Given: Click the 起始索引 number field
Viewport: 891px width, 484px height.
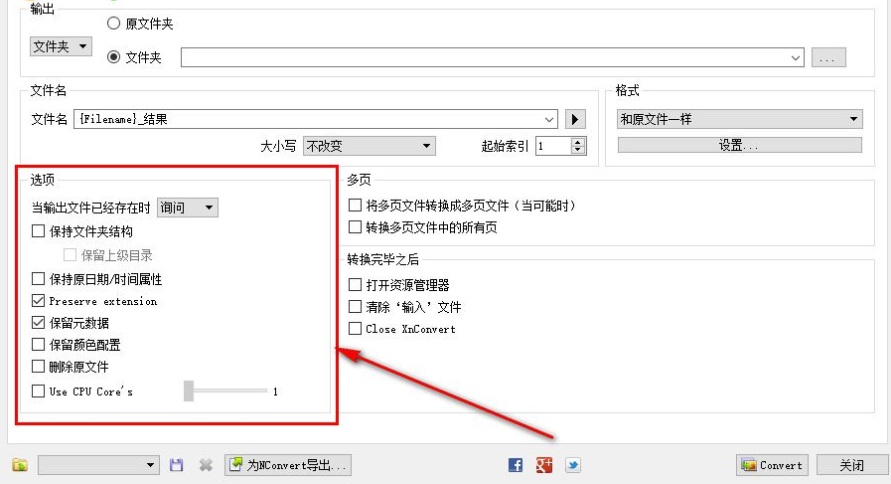Looking at the screenshot, I should 553,146.
